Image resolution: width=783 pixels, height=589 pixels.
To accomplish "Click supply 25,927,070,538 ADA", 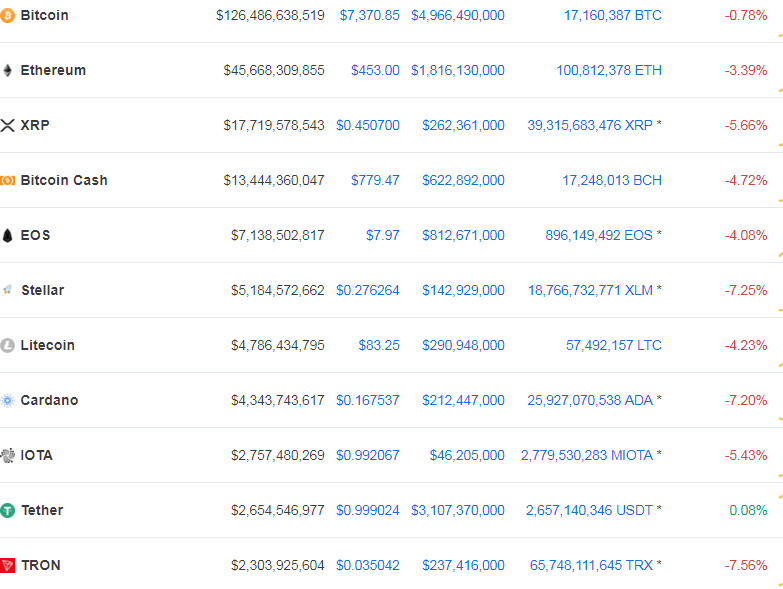I will [590, 400].
